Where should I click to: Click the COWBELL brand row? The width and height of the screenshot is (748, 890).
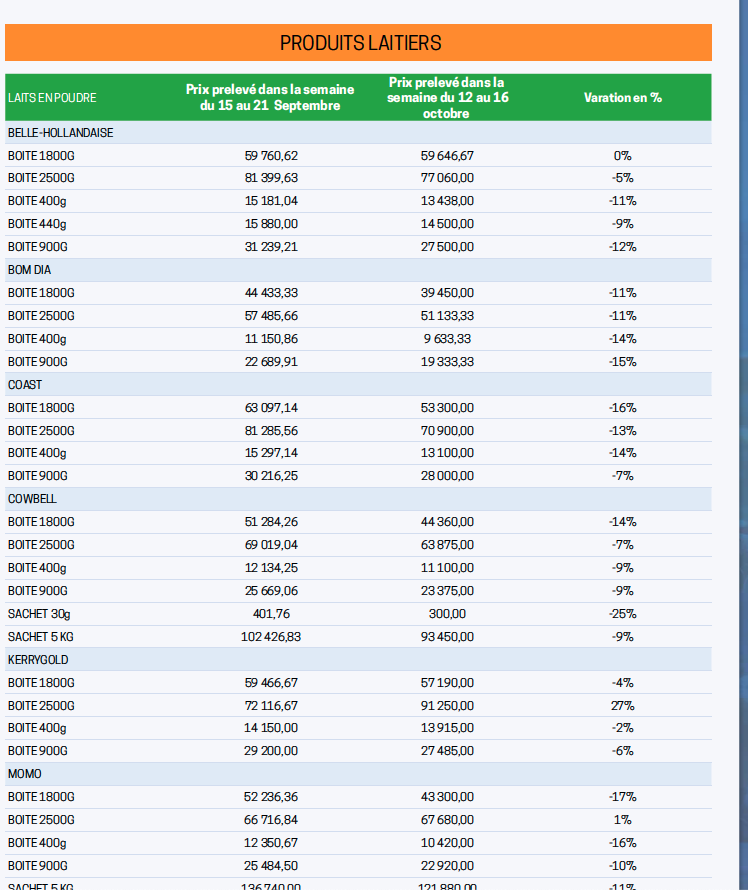(x=358, y=499)
